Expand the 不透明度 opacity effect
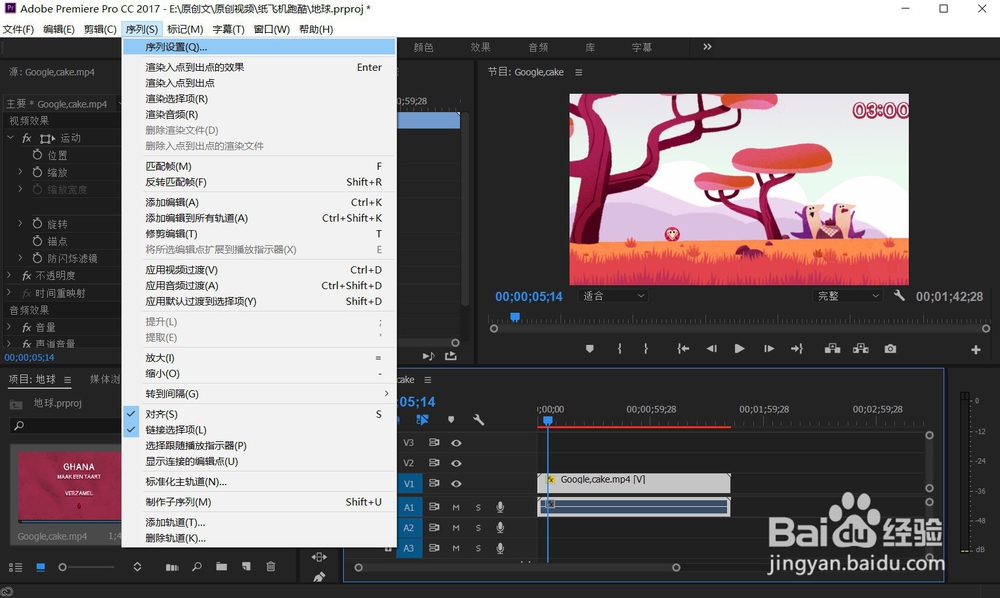Viewport: 1000px width, 598px height. click(x=9, y=275)
